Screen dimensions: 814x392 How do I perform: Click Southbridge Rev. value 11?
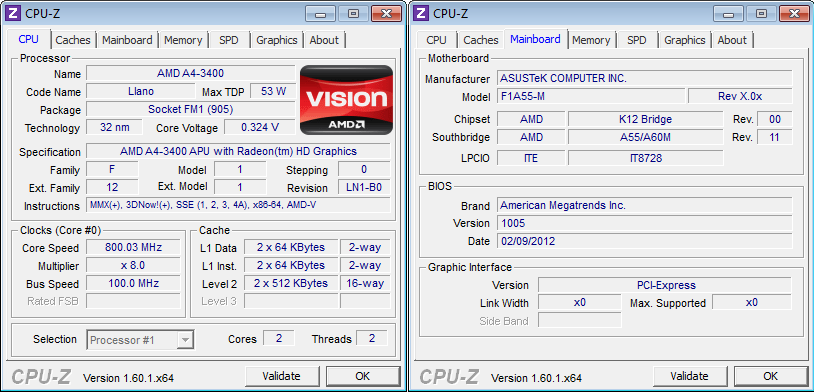click(775, 138)
